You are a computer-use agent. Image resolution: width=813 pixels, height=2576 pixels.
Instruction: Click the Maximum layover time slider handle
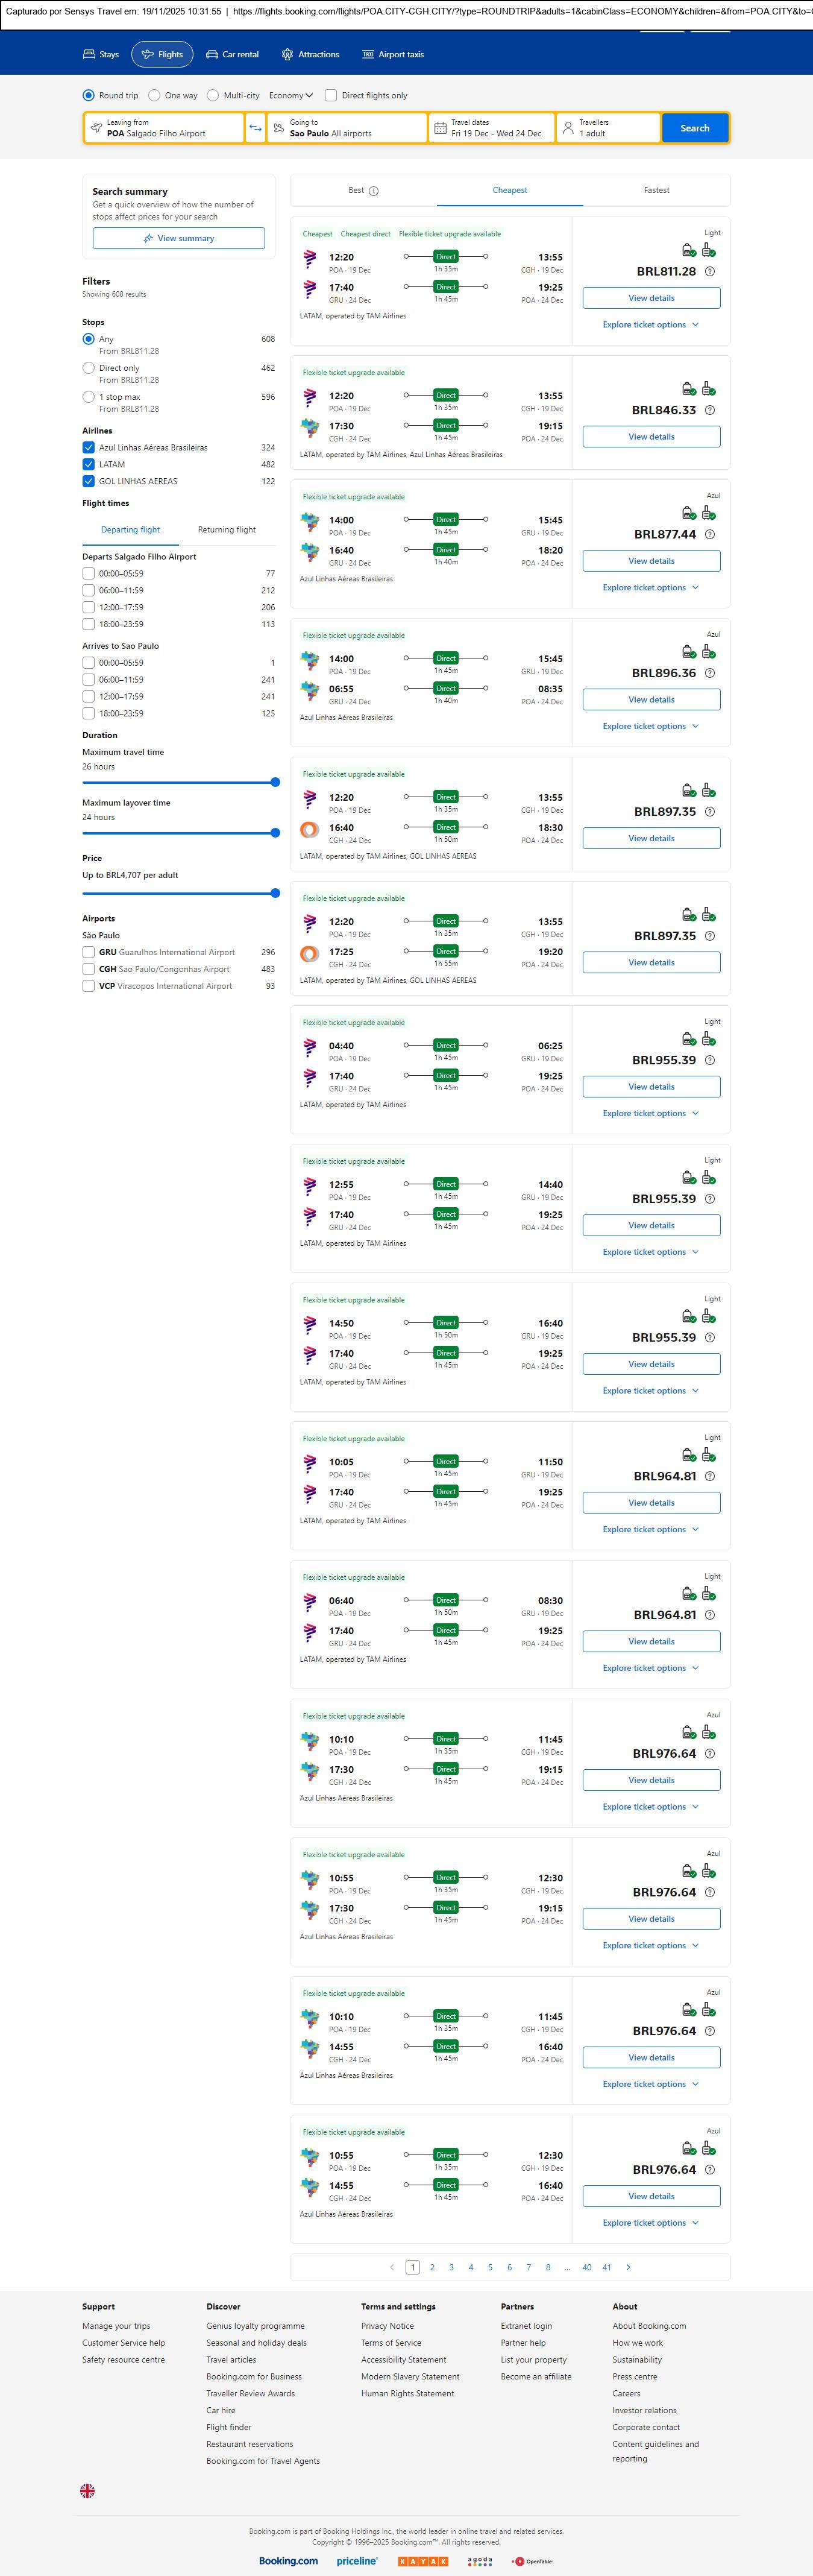(275, 833)
